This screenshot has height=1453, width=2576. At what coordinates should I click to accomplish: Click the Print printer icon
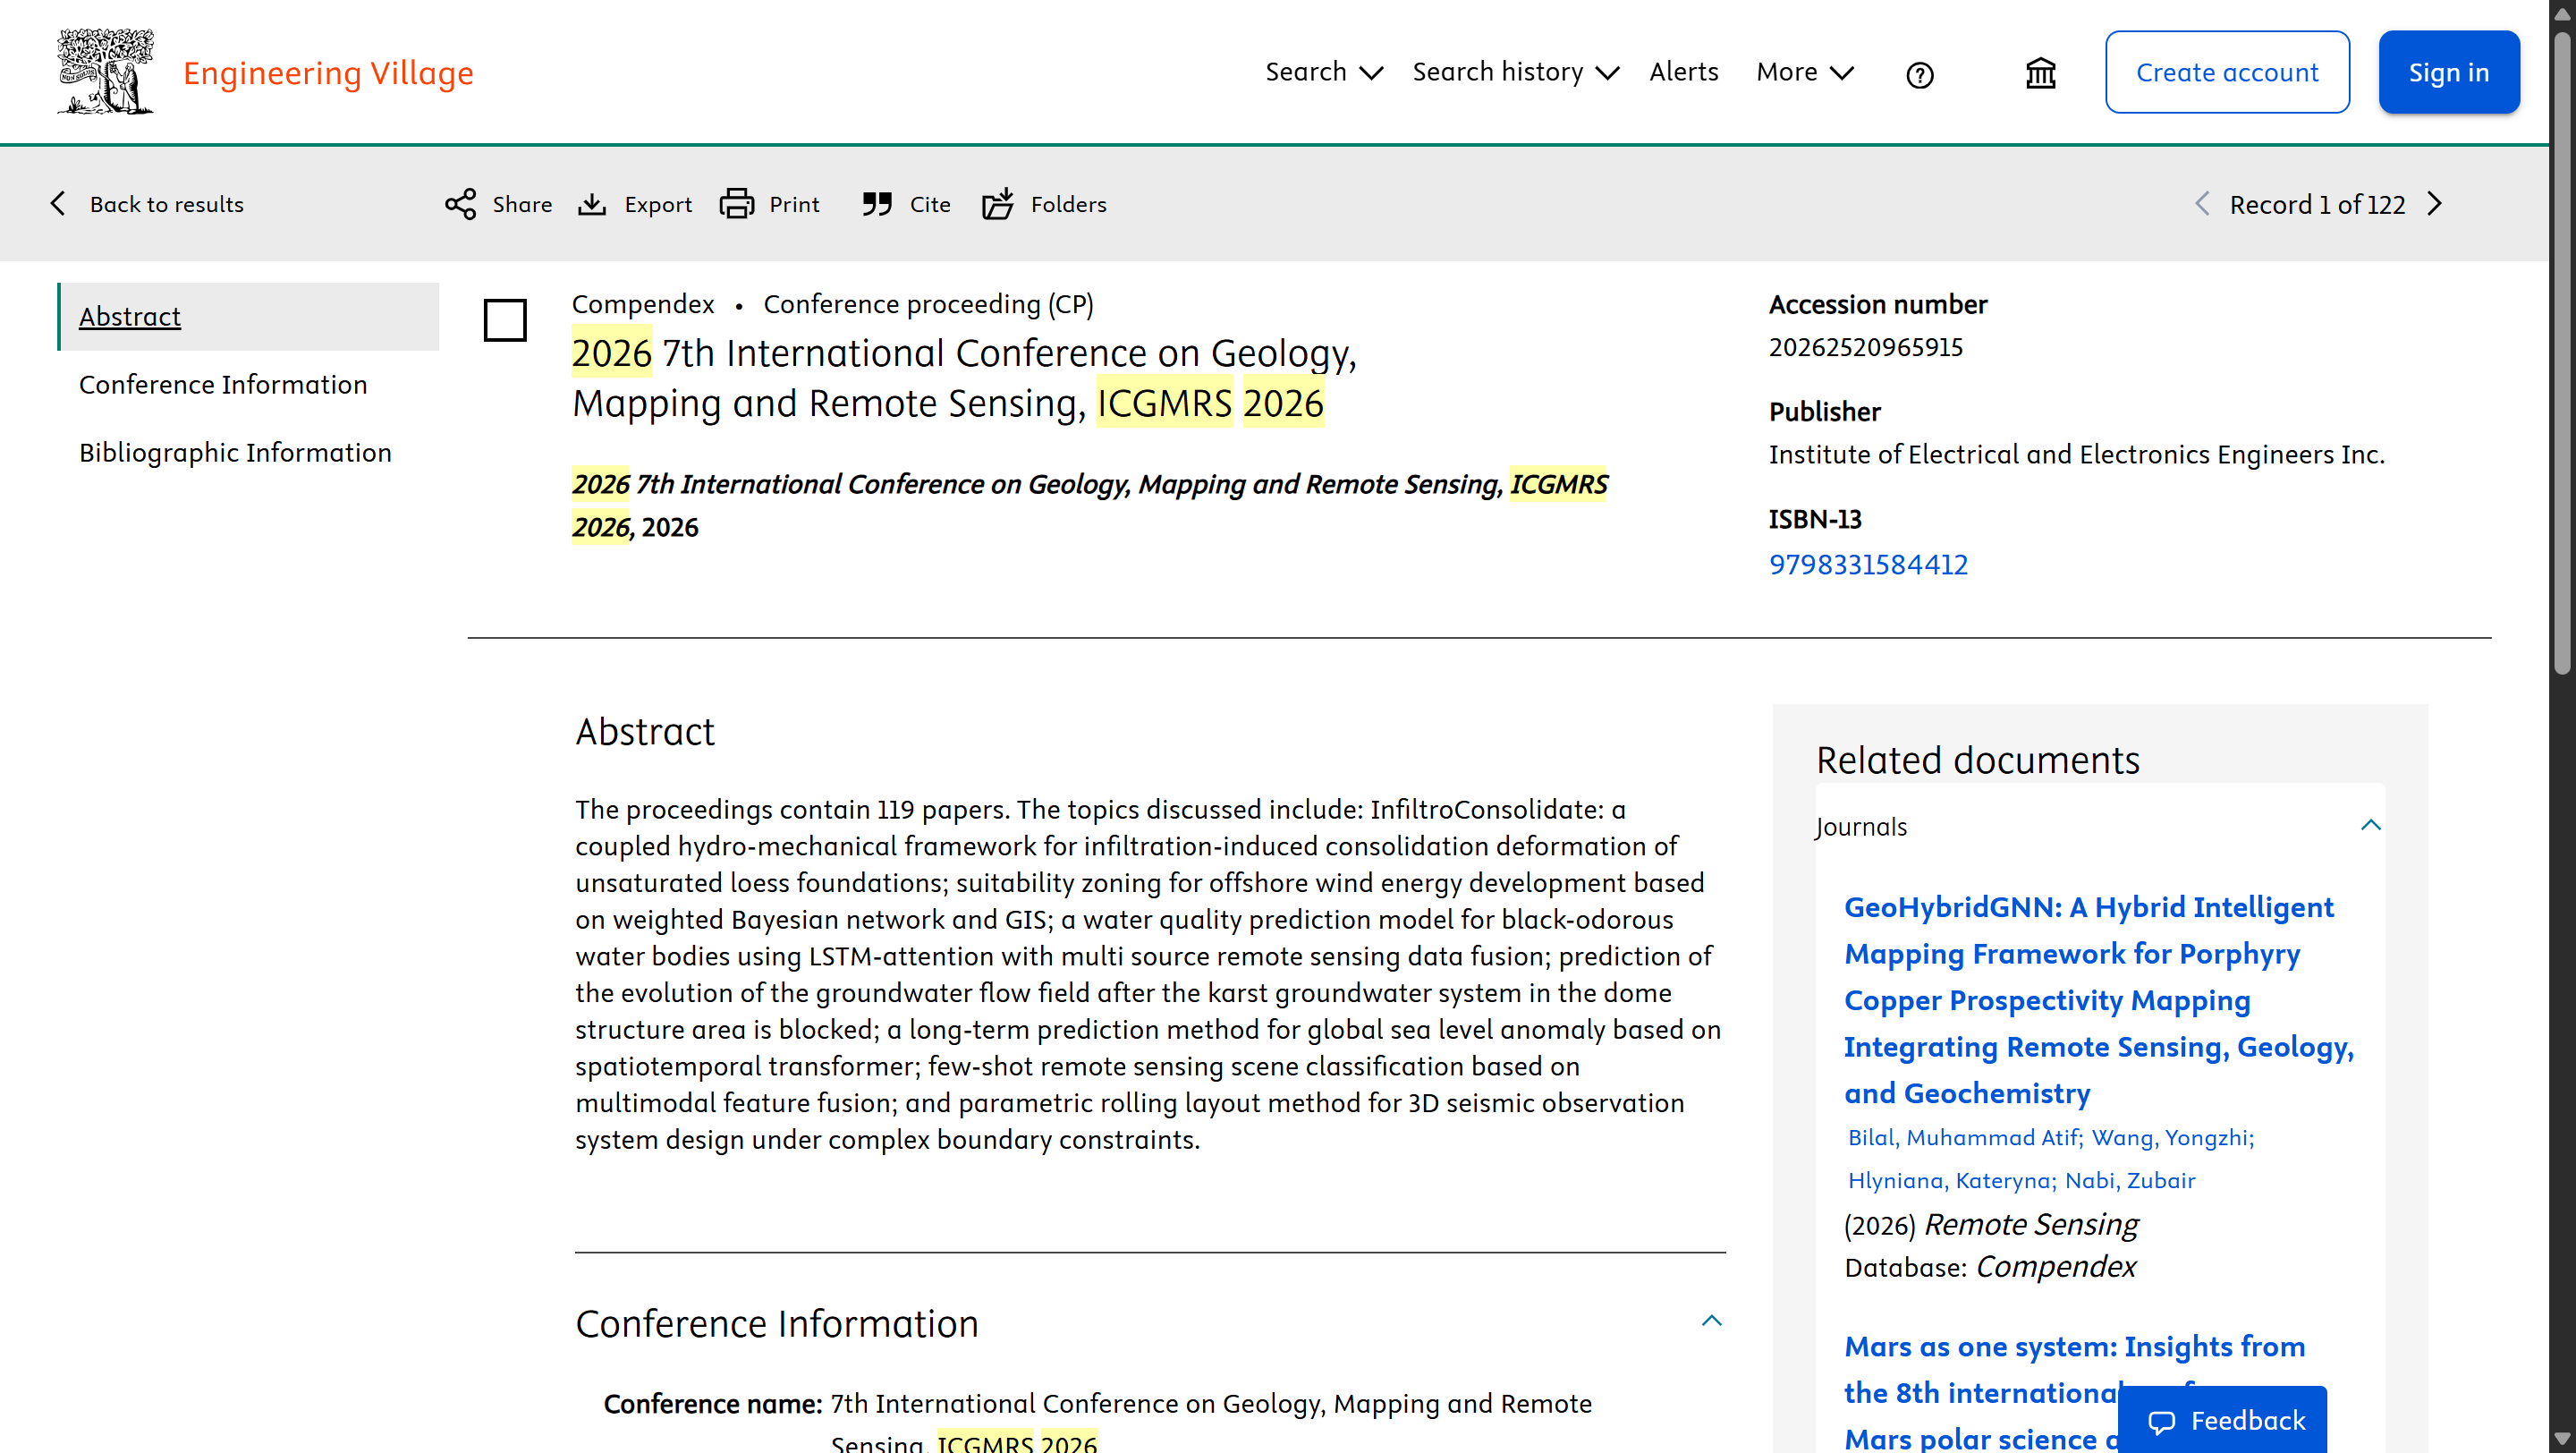click(x=737, y=204)
